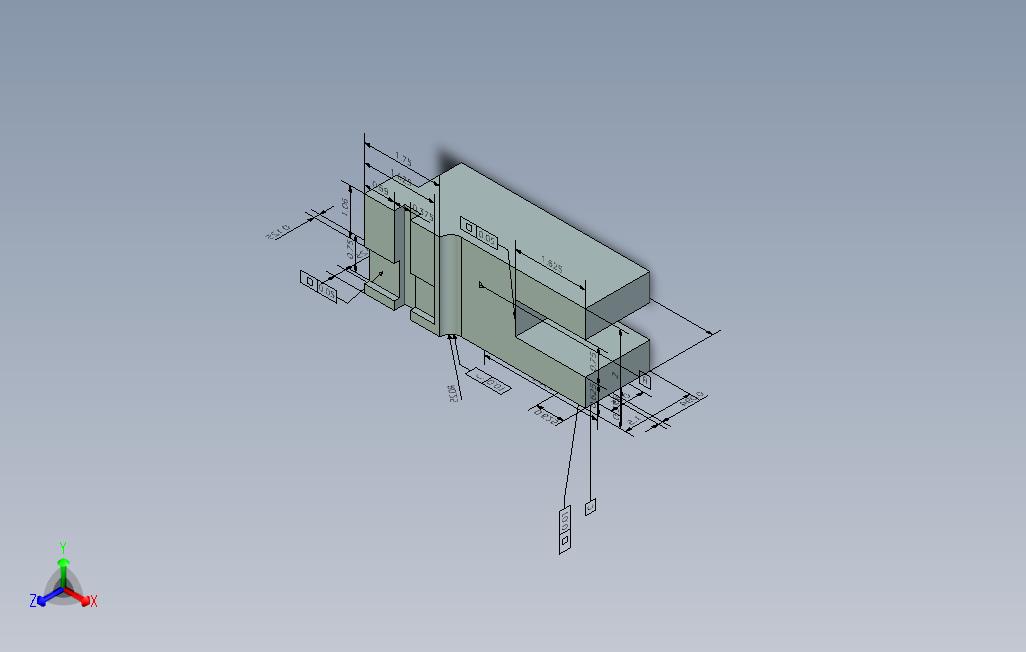Select the datum label C below the part

pyautogui.click(x=590, y=506)
